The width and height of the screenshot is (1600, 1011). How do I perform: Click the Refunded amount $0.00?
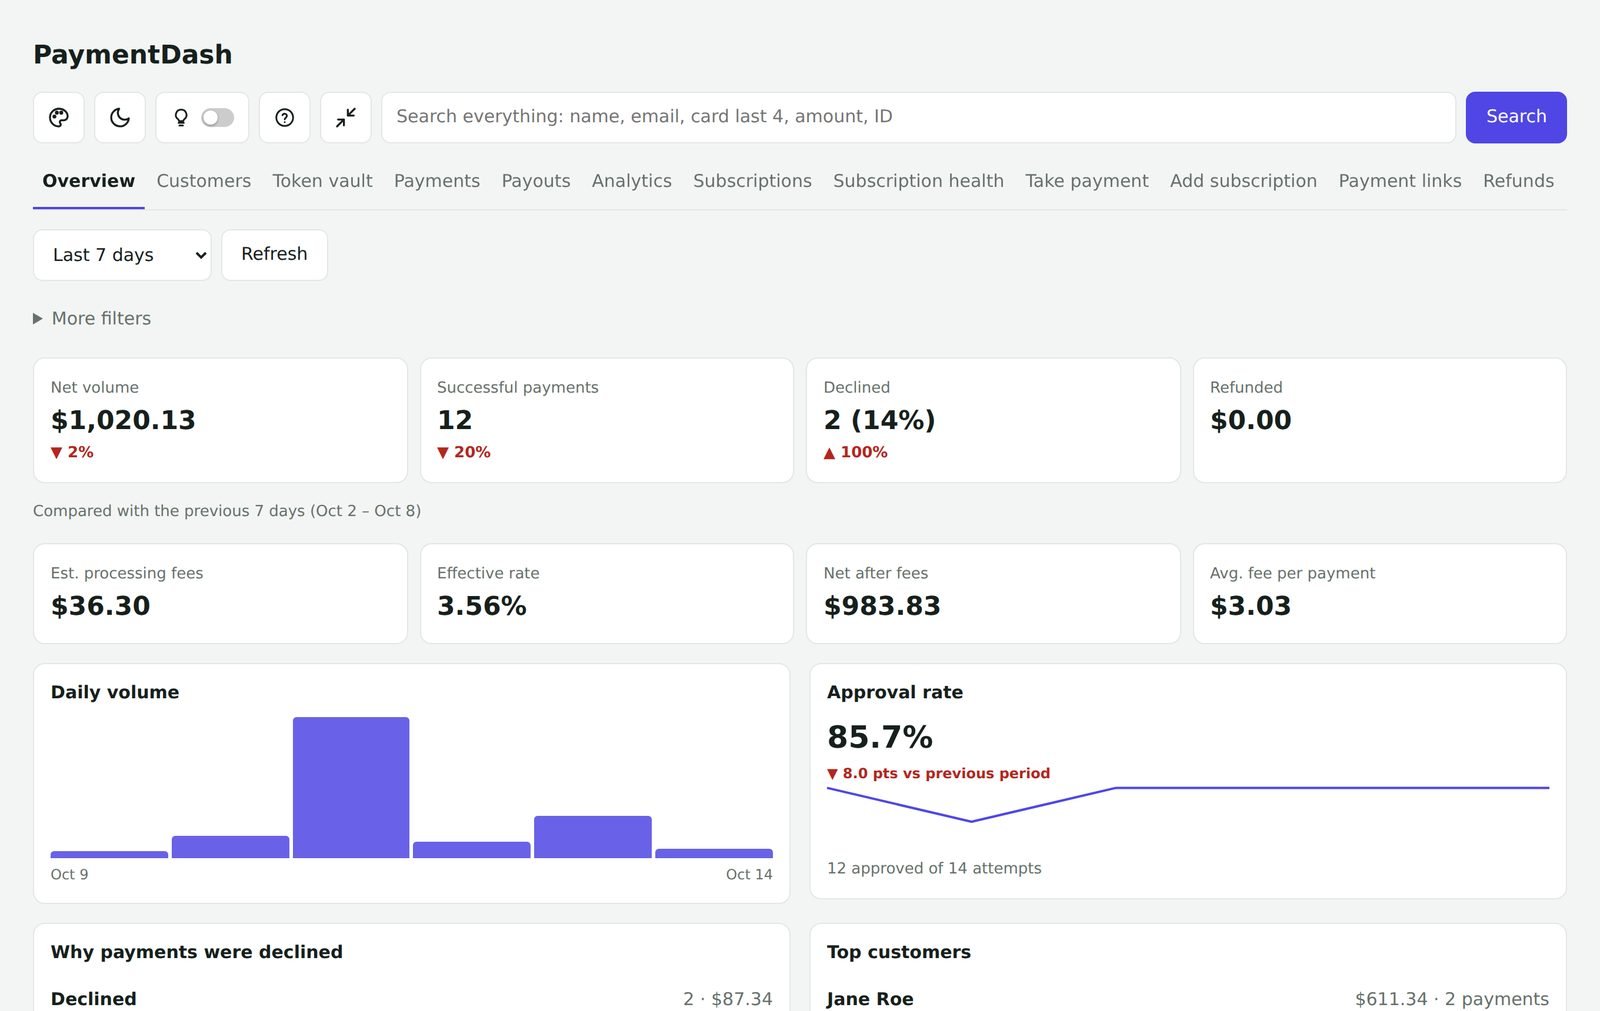pos(1250,420)
